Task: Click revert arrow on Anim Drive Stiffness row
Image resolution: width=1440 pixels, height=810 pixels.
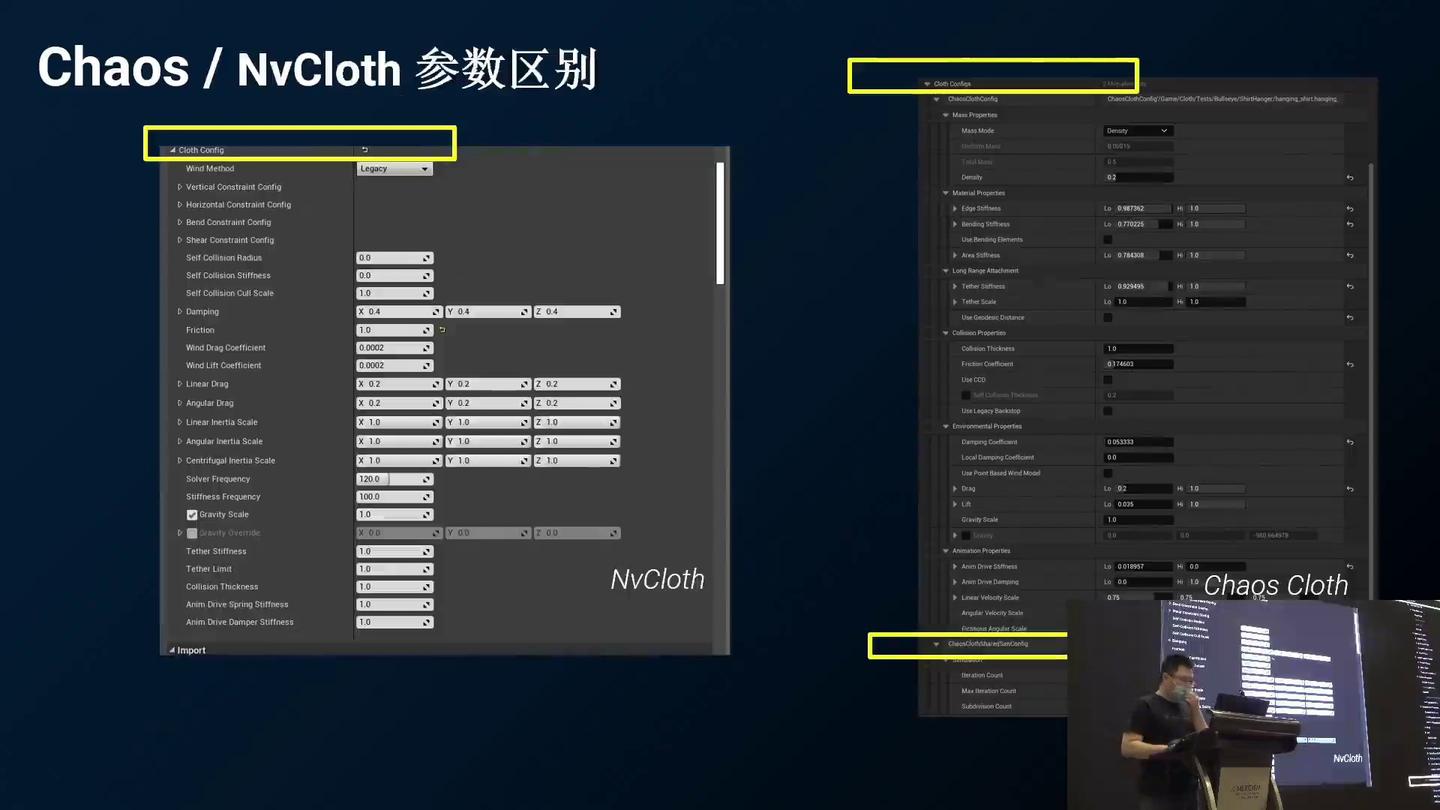Action: click(1350, 567)
